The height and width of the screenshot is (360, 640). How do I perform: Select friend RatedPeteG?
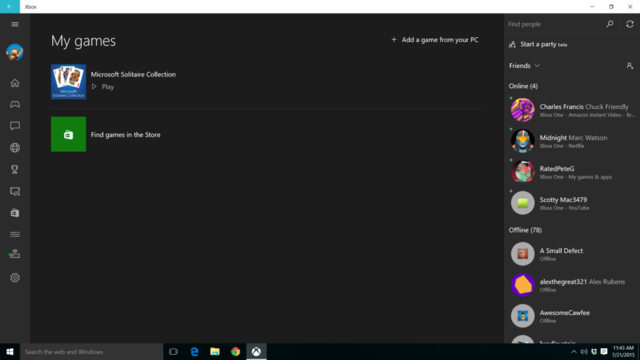(x=571, y=172)
